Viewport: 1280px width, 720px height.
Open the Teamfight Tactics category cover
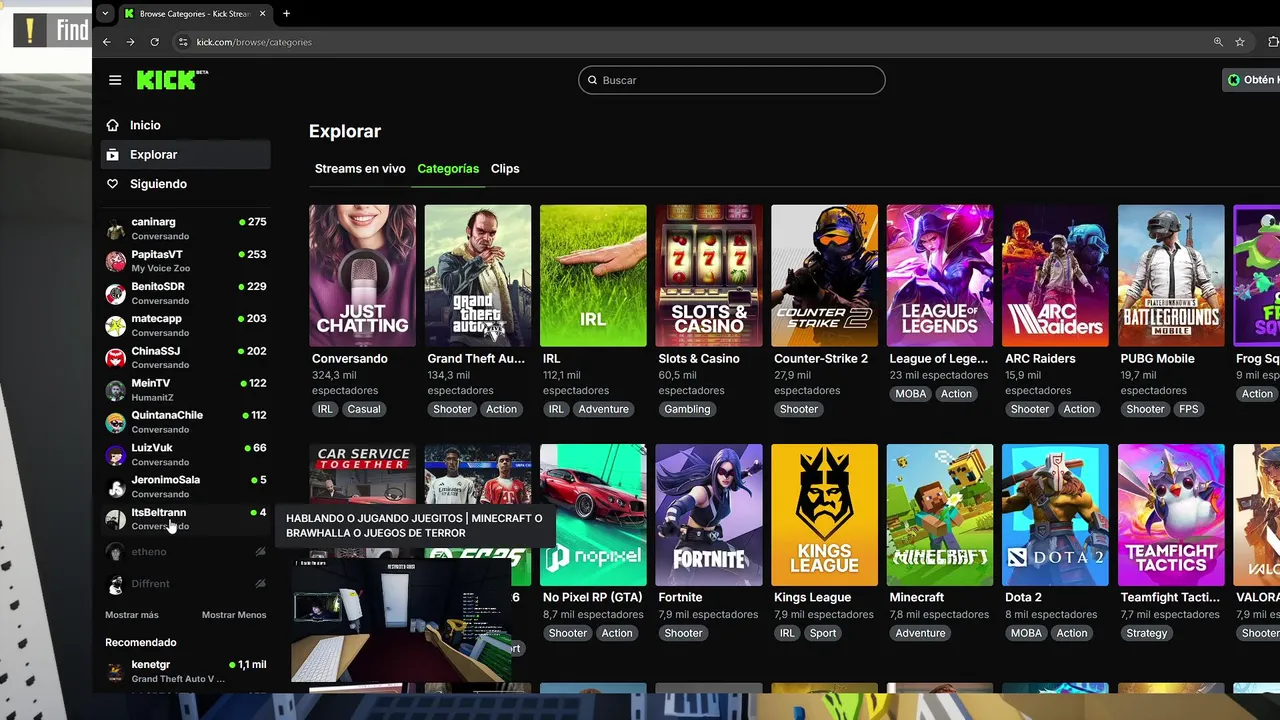click(1171, 515)
